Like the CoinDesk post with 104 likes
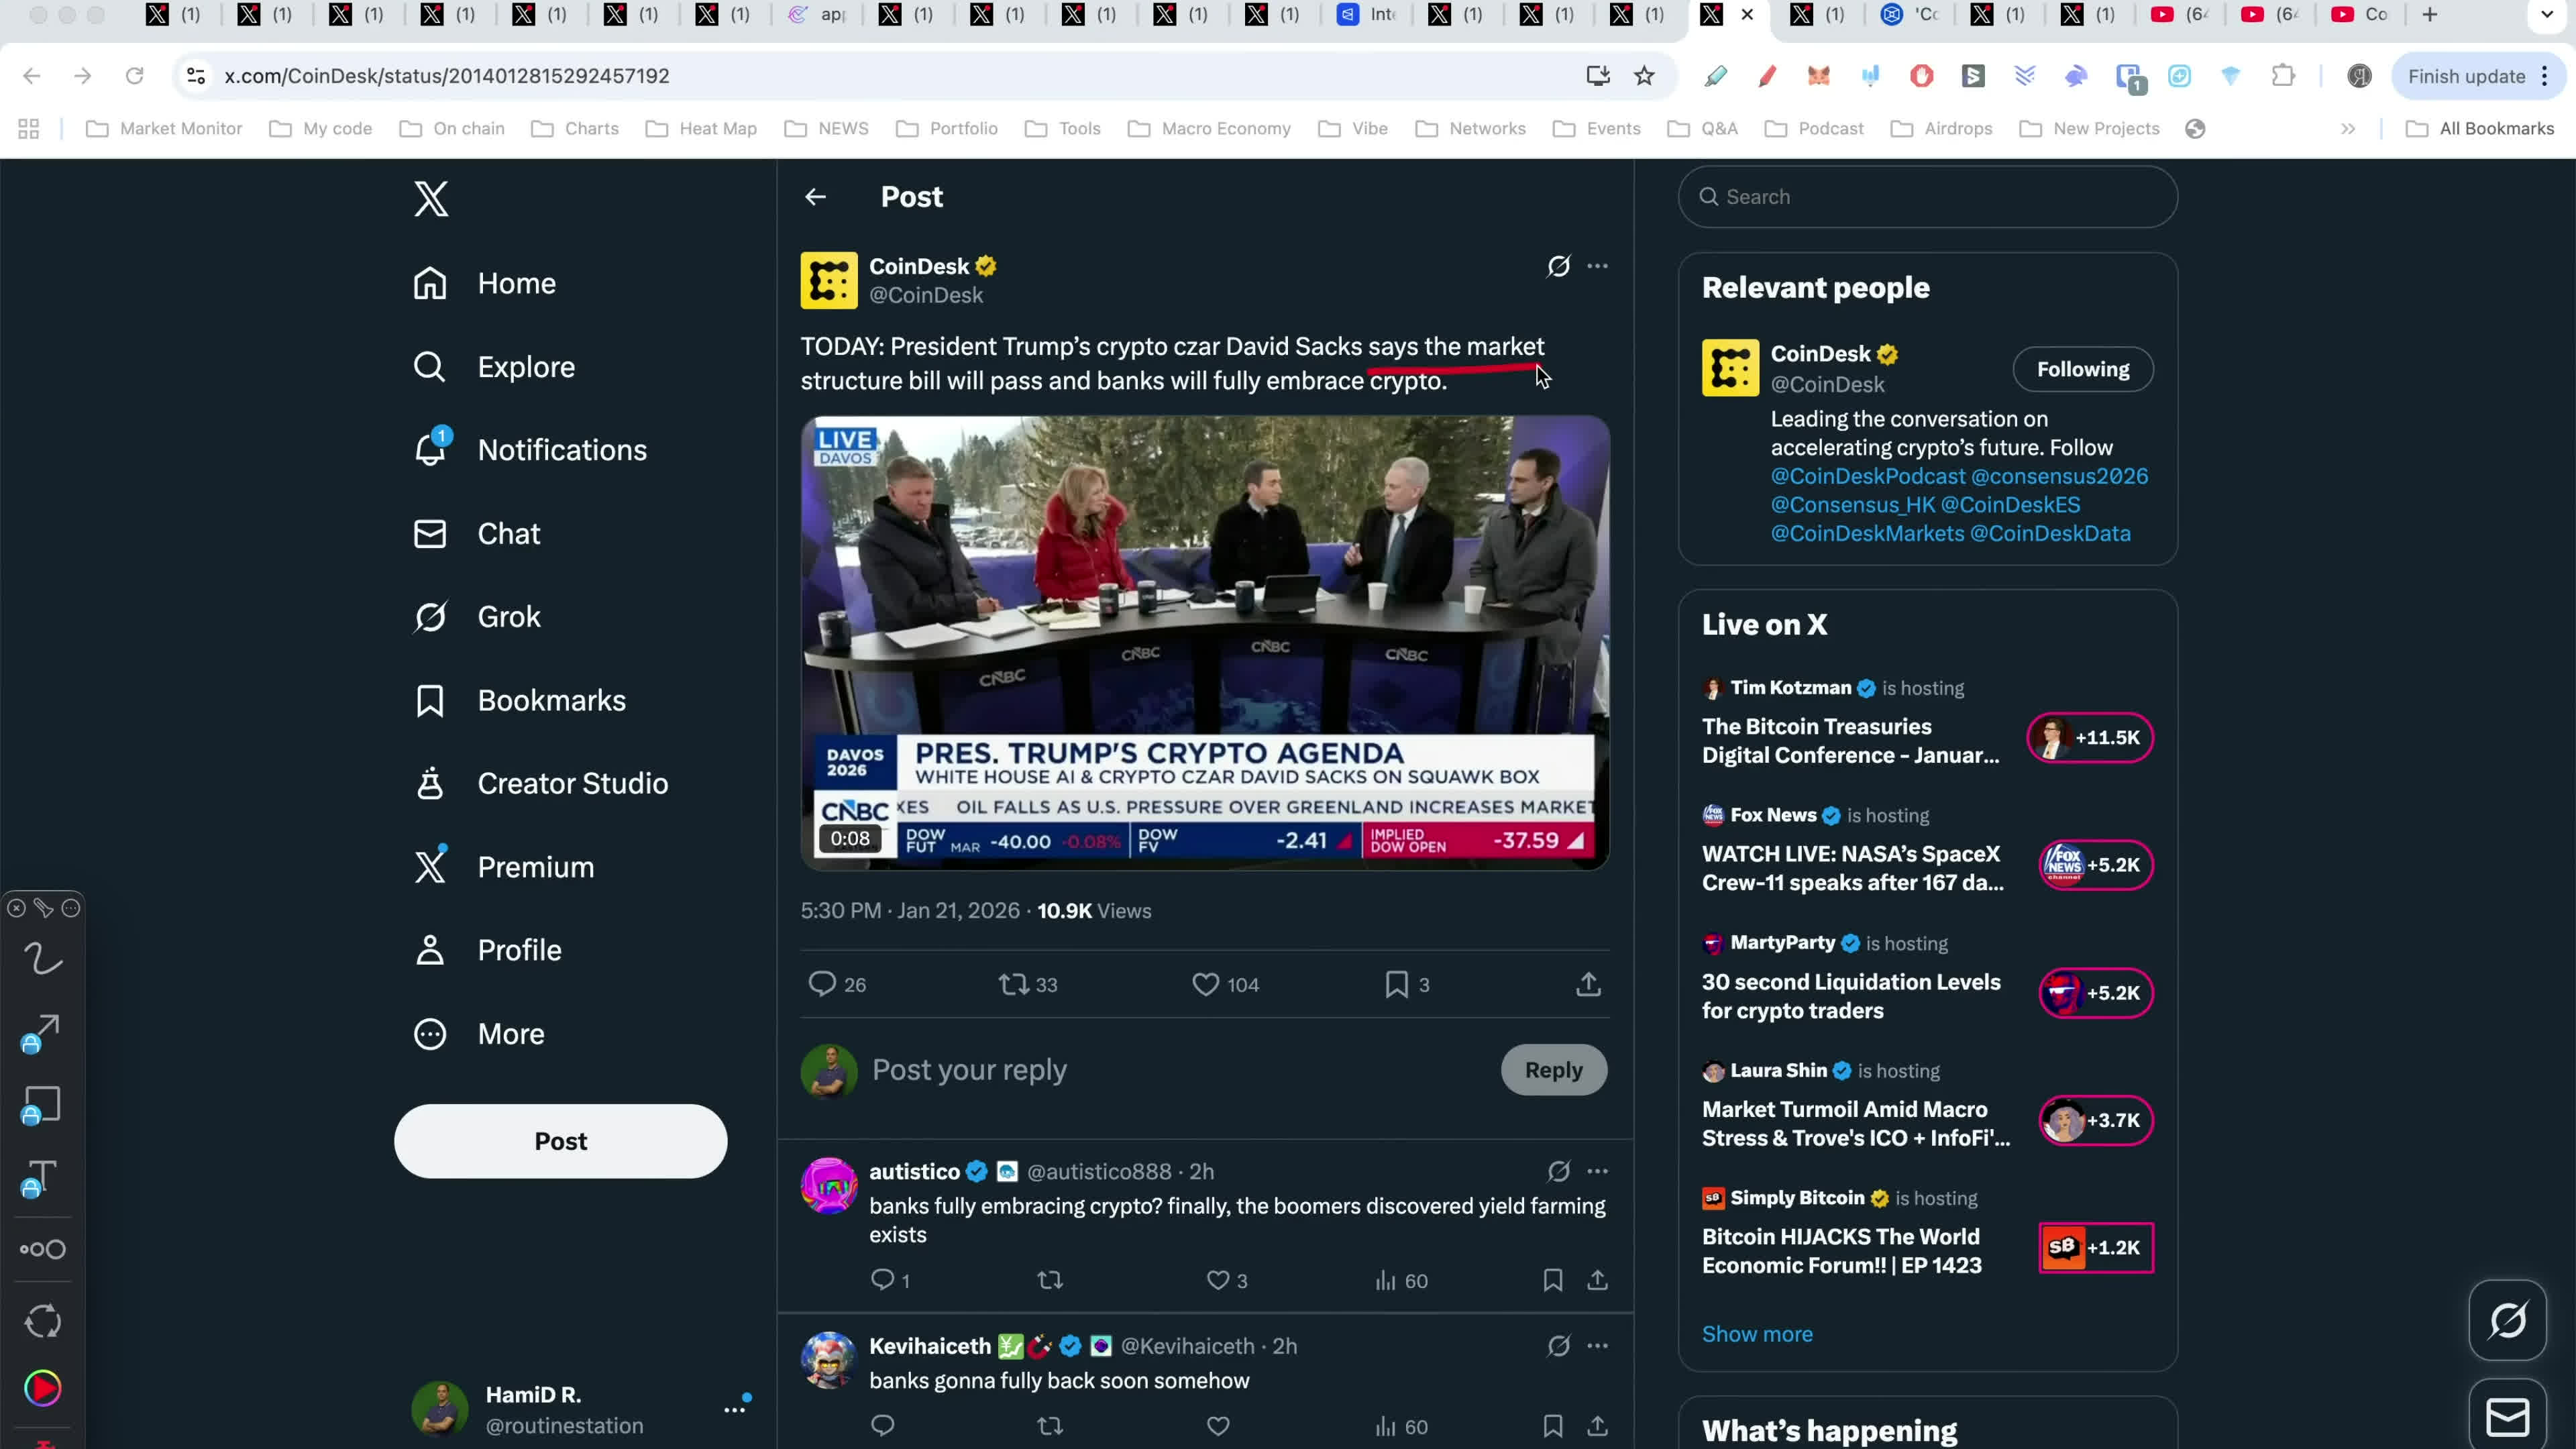The width and height of the screenshot is (2576, 1449). [1225, 985]
